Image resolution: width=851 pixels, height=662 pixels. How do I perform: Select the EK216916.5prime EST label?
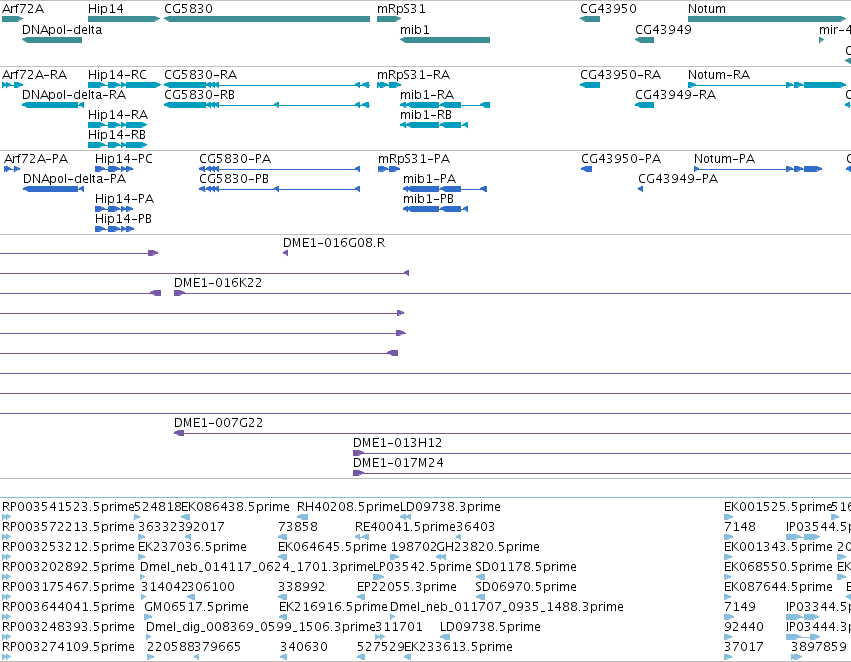pyautogui.click(x=333, y=608)
